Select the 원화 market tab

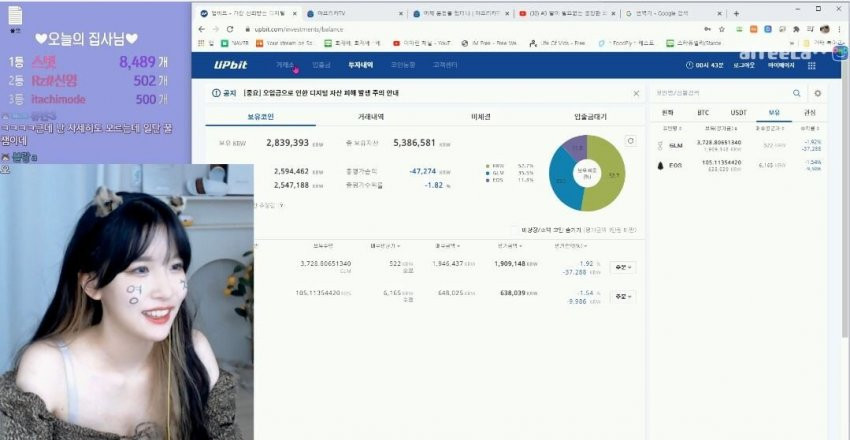click(x=667, y=113)
